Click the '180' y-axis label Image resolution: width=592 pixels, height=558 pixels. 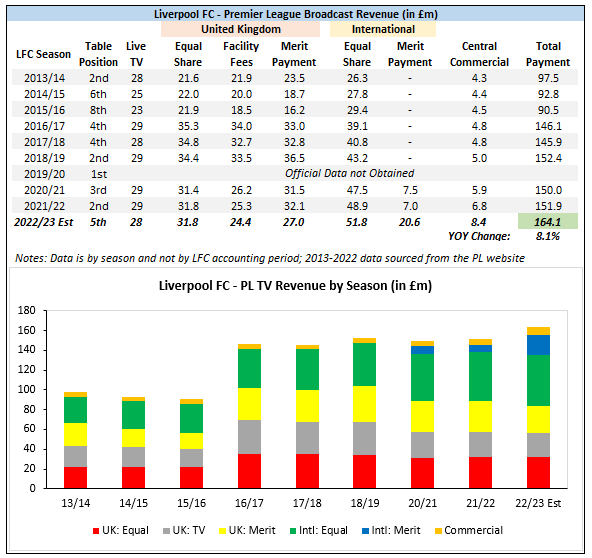pos(26,310)
